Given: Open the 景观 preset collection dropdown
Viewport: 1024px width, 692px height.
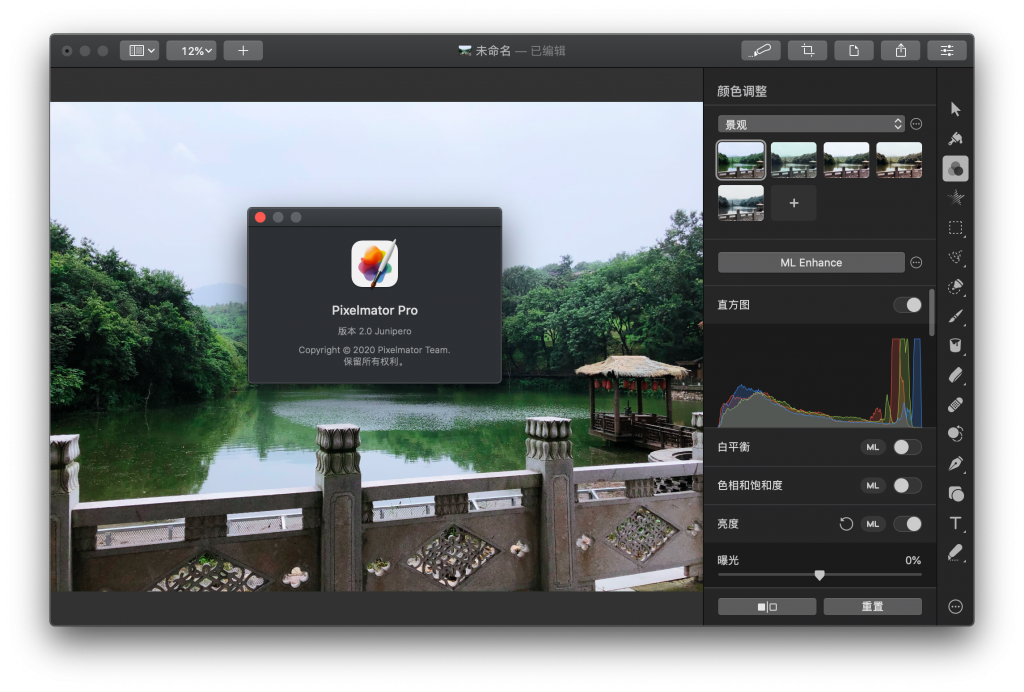Looking at the screenshot, I should pos(810,124).
